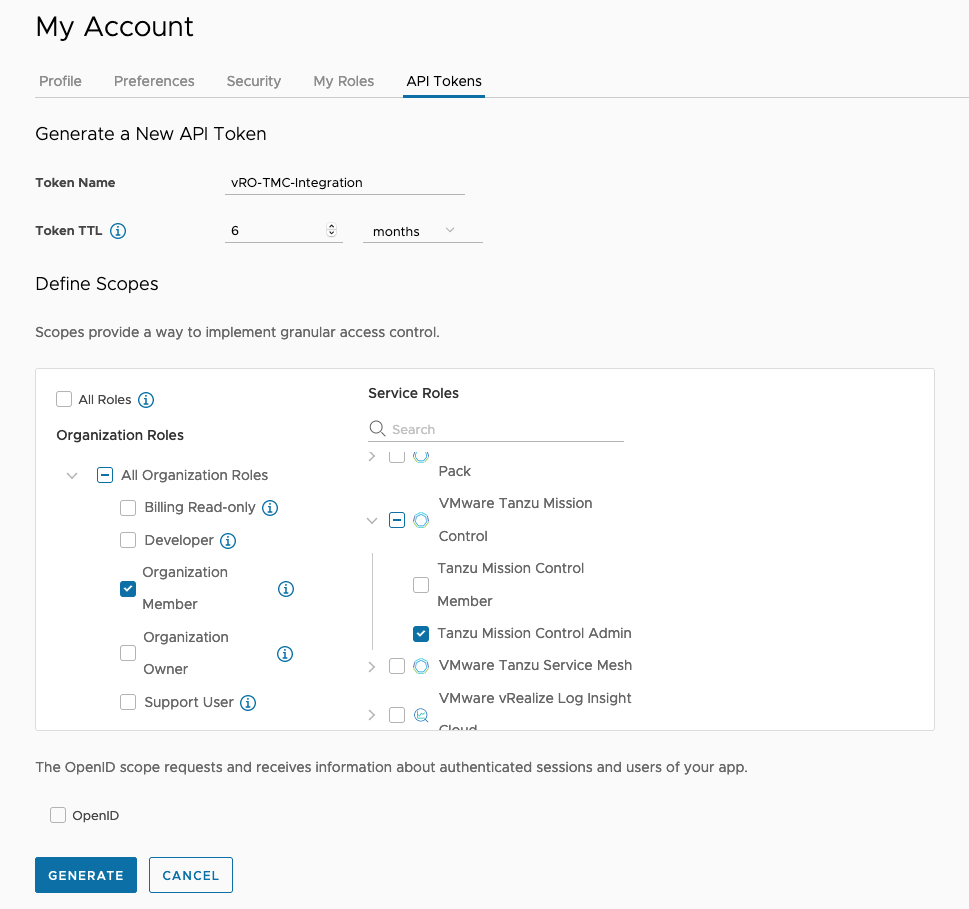The height and width of the screenshot is (909, 969).
Task: Click the VMware Tanzu Service Mesh icon
Action: [421, 666]
